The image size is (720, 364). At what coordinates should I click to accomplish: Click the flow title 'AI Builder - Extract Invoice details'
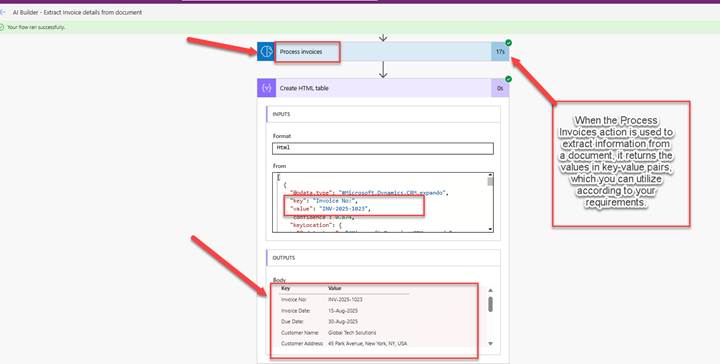pos(77,12)
